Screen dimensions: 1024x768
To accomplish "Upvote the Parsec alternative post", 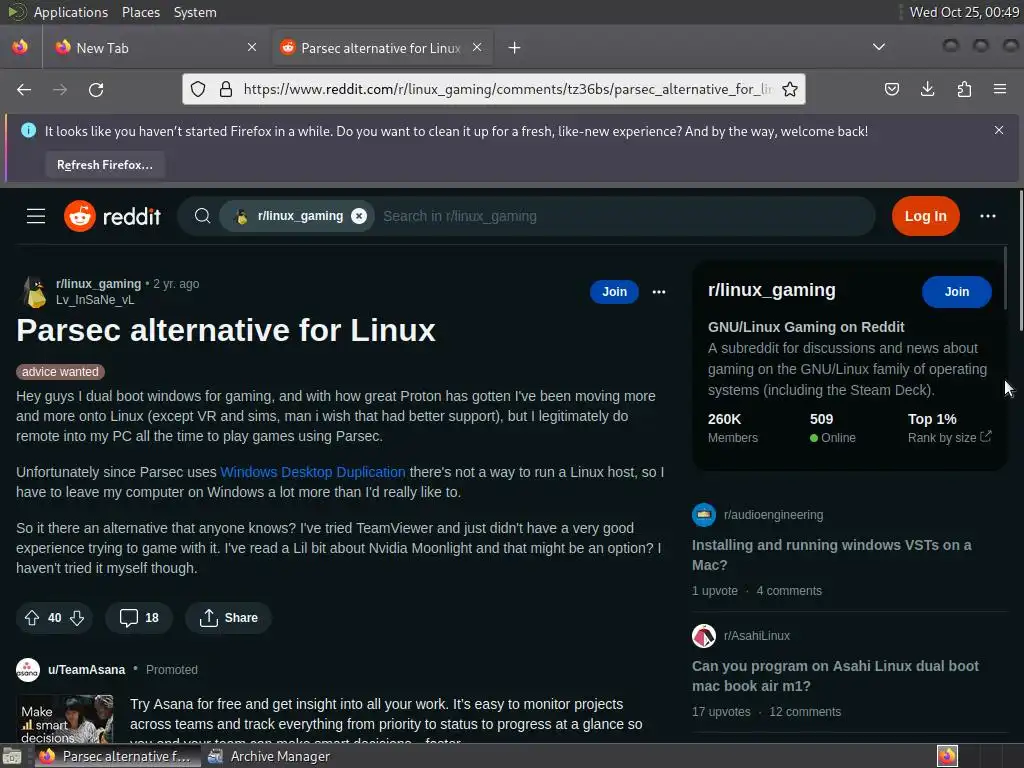I will [x=32, y=618].
